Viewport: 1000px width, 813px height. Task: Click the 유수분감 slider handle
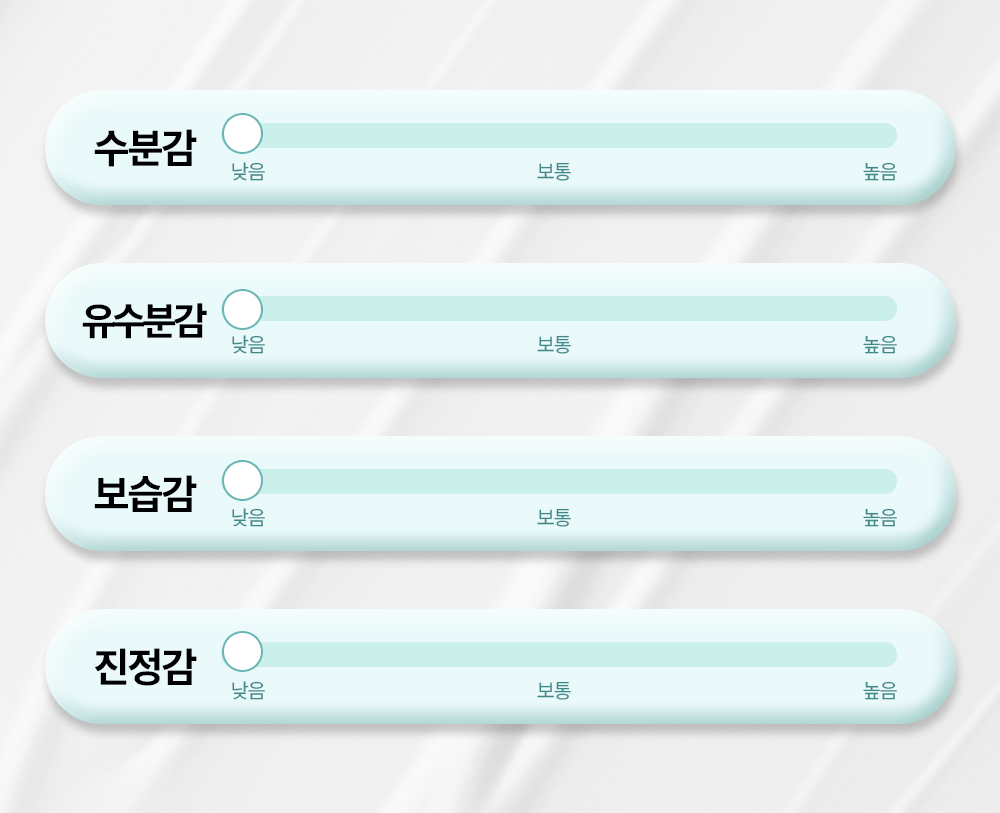[x=242, y=309]
